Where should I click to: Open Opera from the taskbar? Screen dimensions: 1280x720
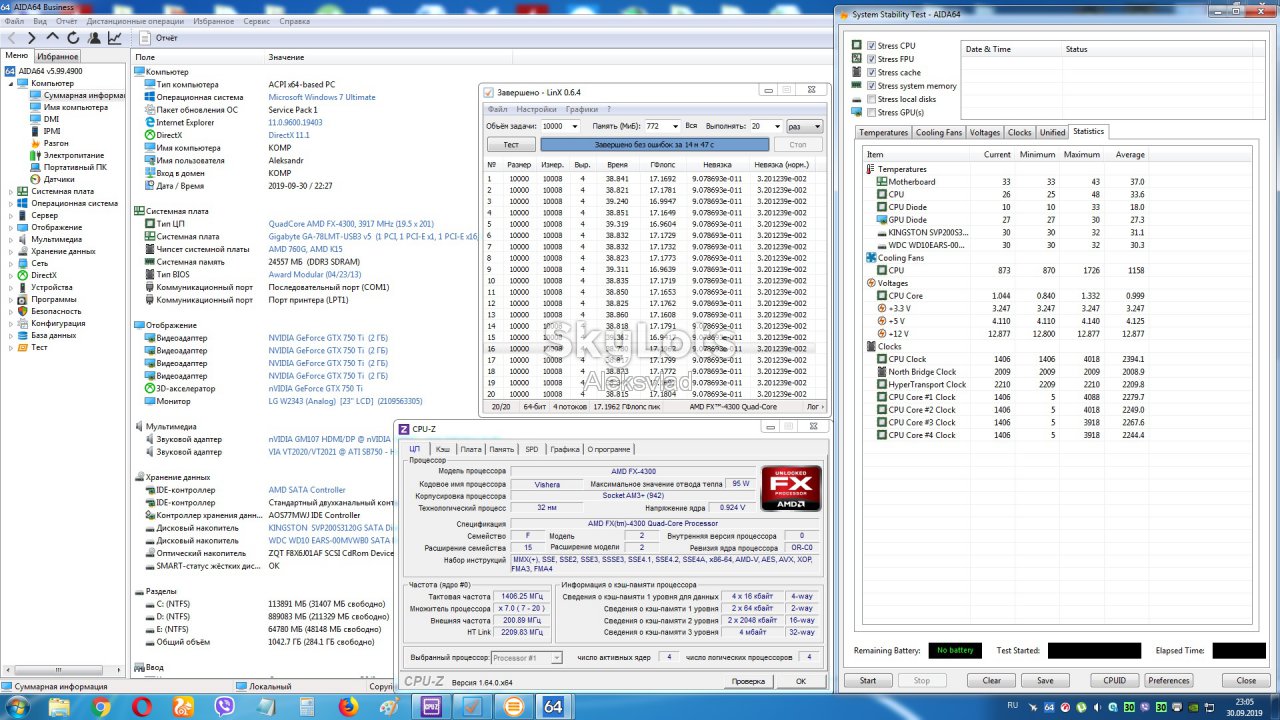142,707
